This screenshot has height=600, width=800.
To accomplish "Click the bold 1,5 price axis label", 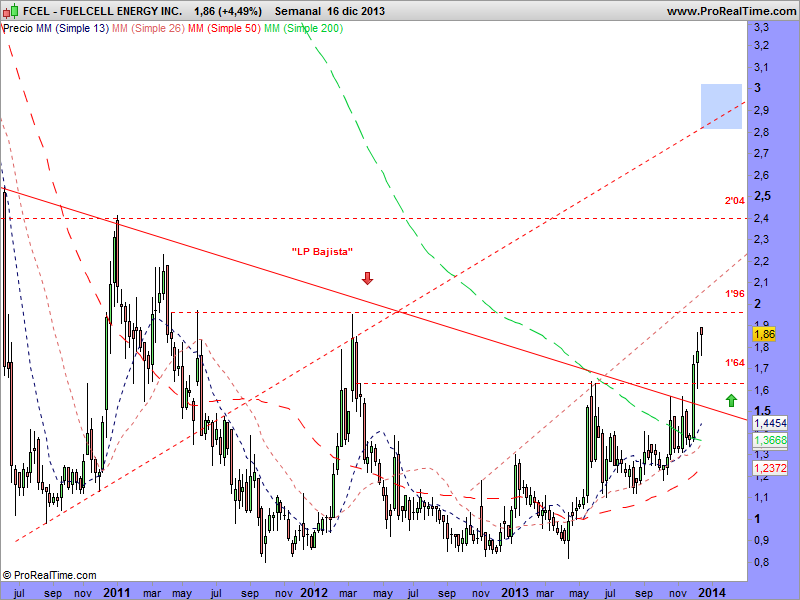I will (x=762, y=411).
